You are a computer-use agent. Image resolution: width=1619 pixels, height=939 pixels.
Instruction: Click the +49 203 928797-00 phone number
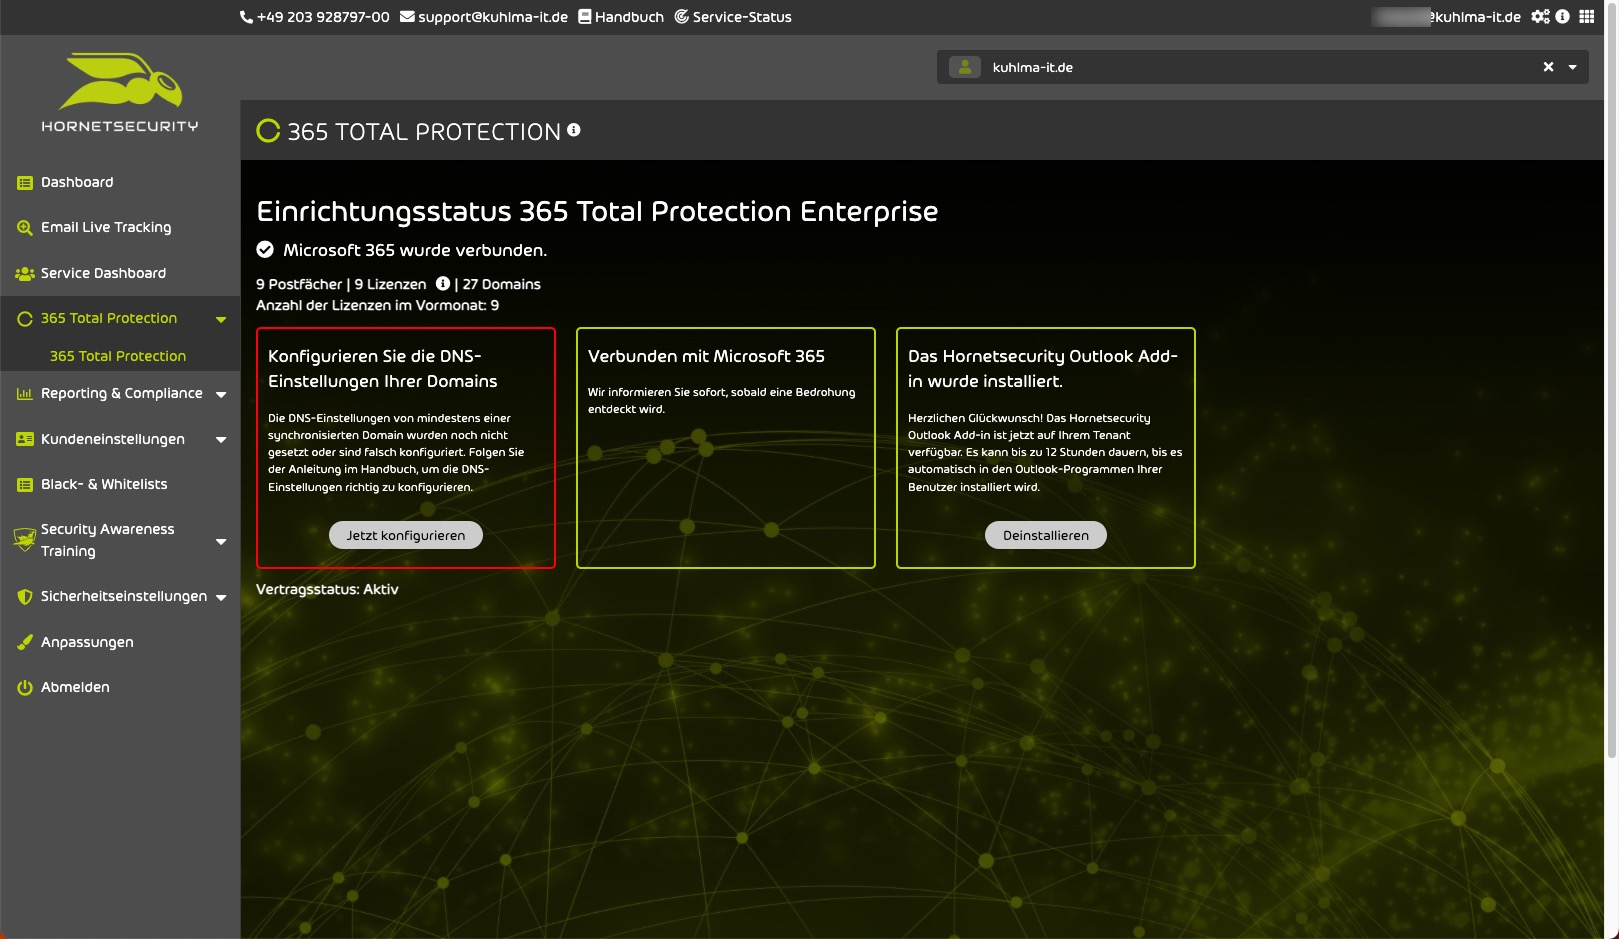323,17
